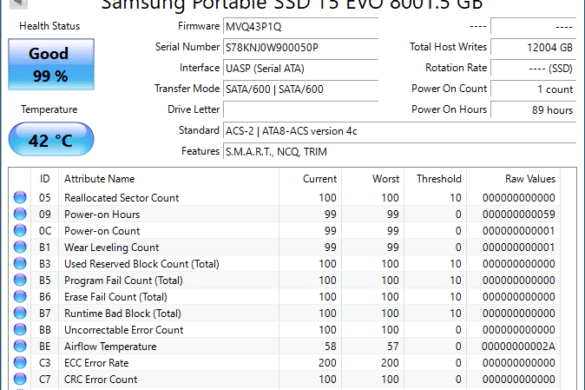Click status orb for Used Reserved Block Count
This screenshot has width=585, height=390.
coord(20,263)
